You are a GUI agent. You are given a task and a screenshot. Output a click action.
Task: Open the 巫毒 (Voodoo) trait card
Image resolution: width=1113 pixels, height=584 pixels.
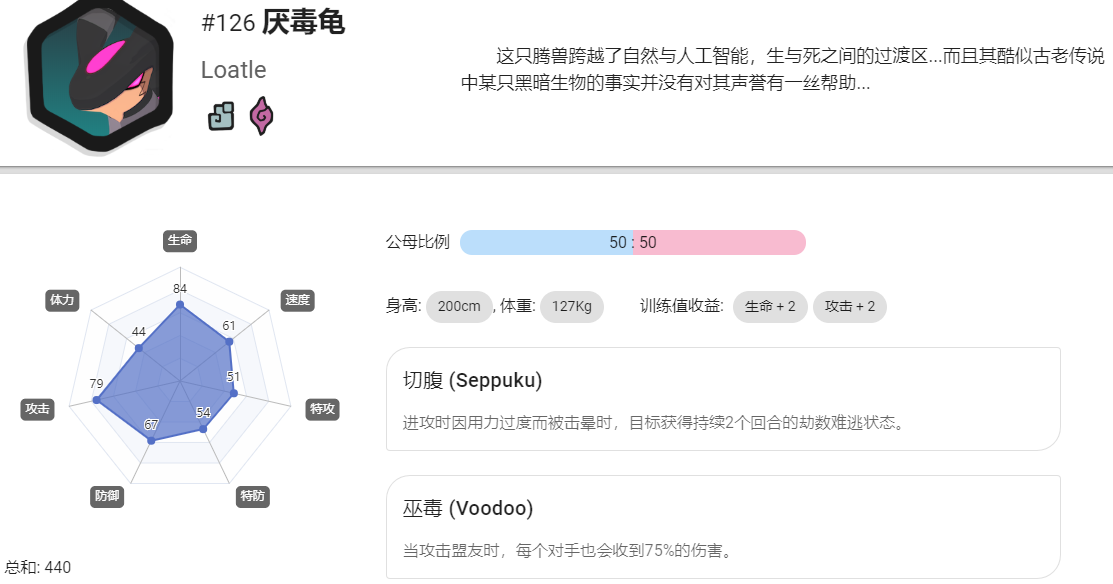point(723,527)
